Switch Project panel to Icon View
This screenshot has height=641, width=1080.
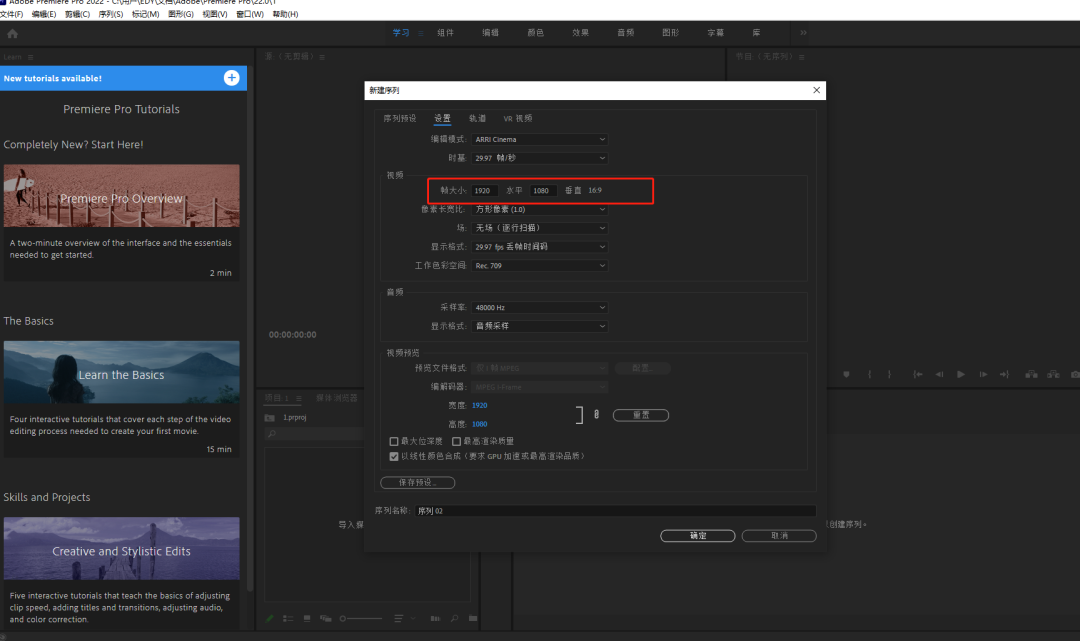307,618
